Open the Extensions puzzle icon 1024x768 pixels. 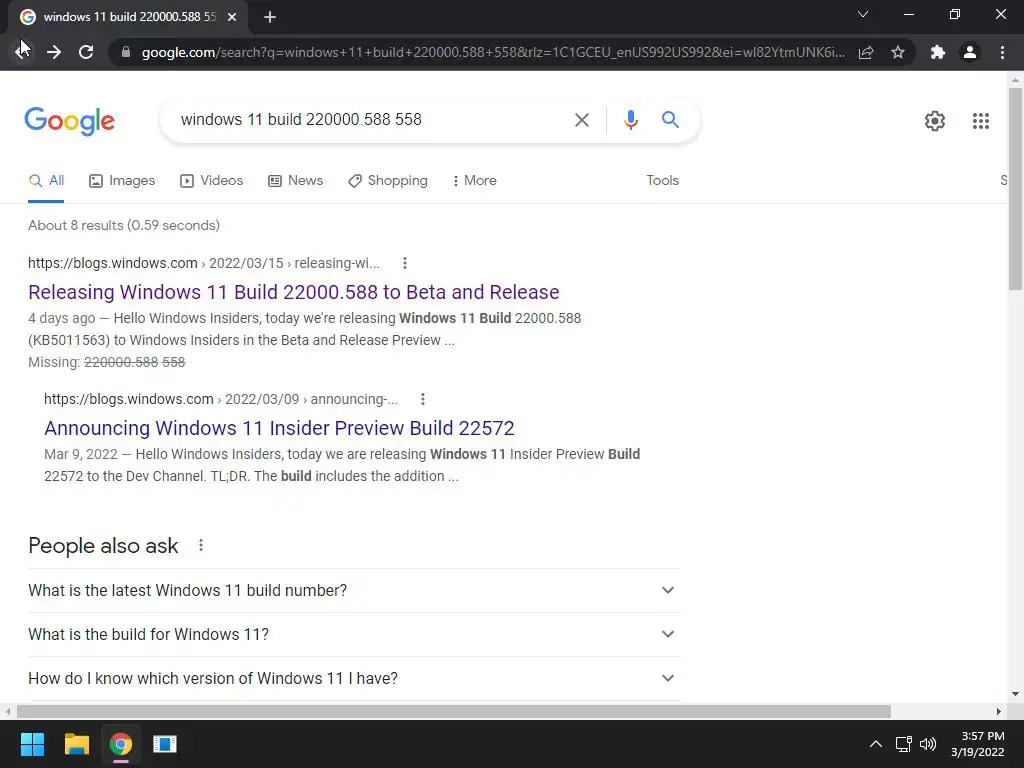938,52
